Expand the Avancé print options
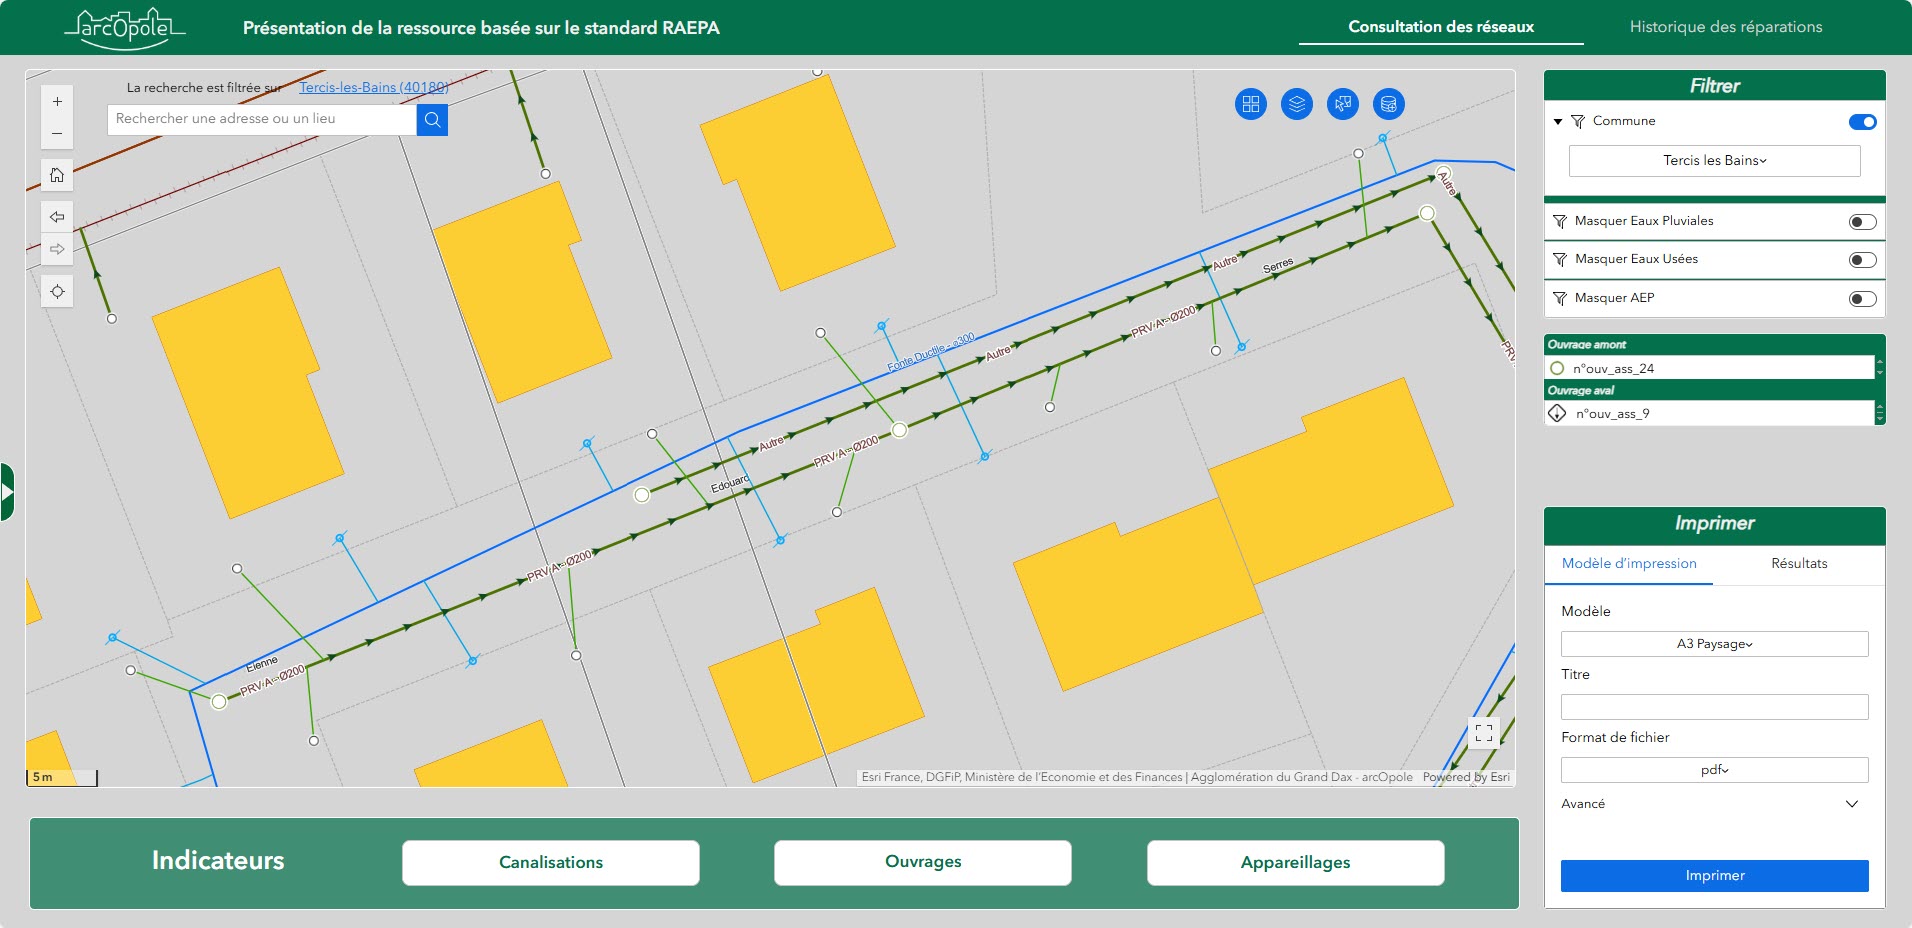The width and height of the screenshot is (1912, 928). [1851, 804]
